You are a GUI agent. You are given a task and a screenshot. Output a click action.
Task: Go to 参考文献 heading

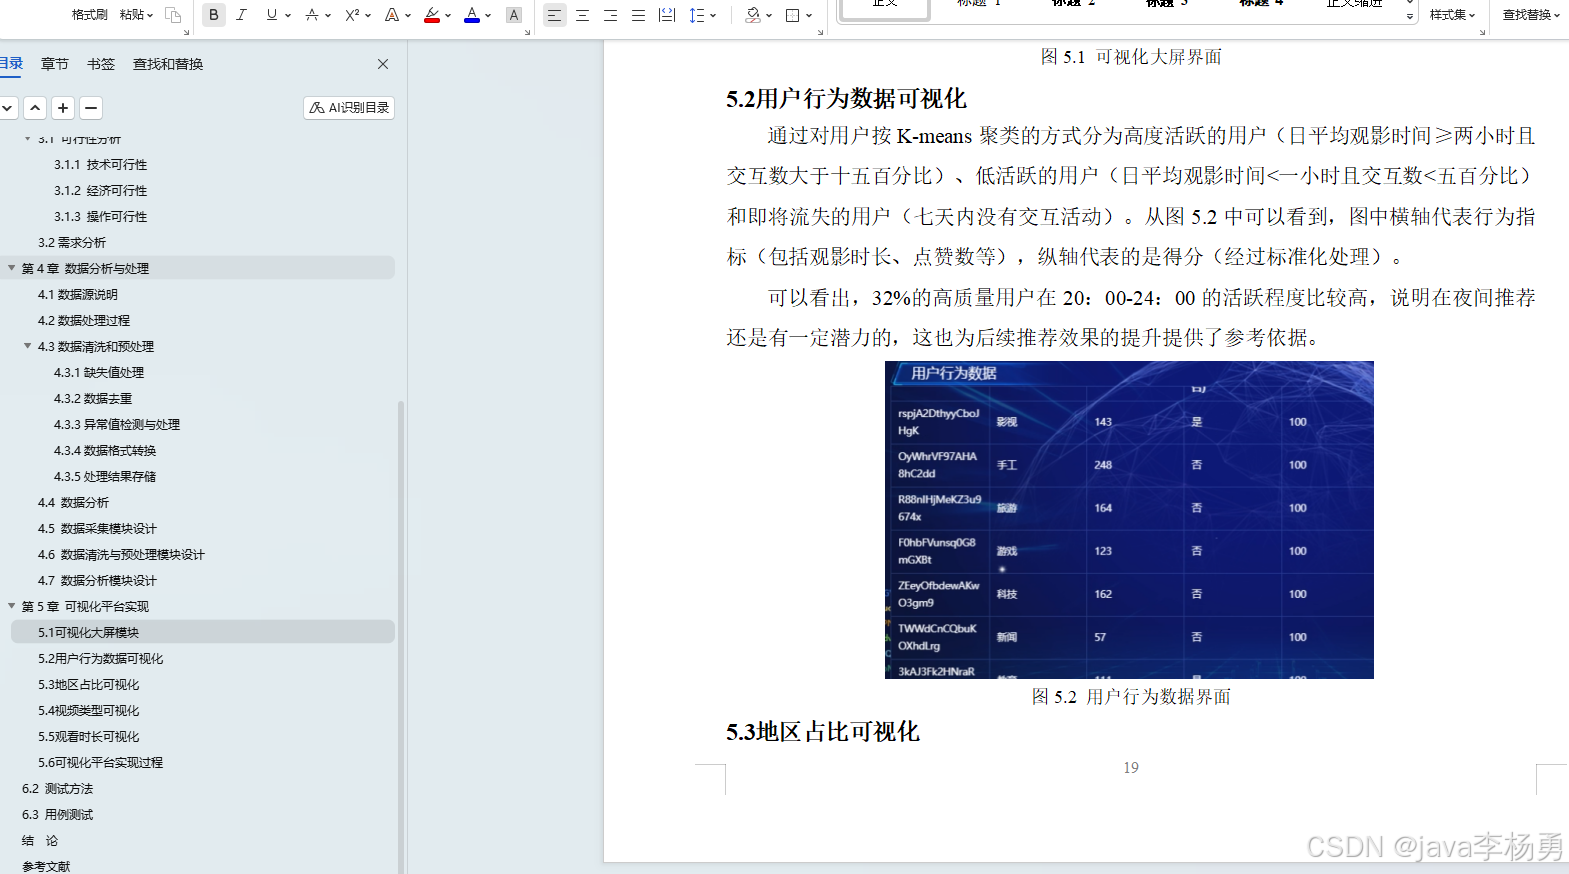[46, 866]
